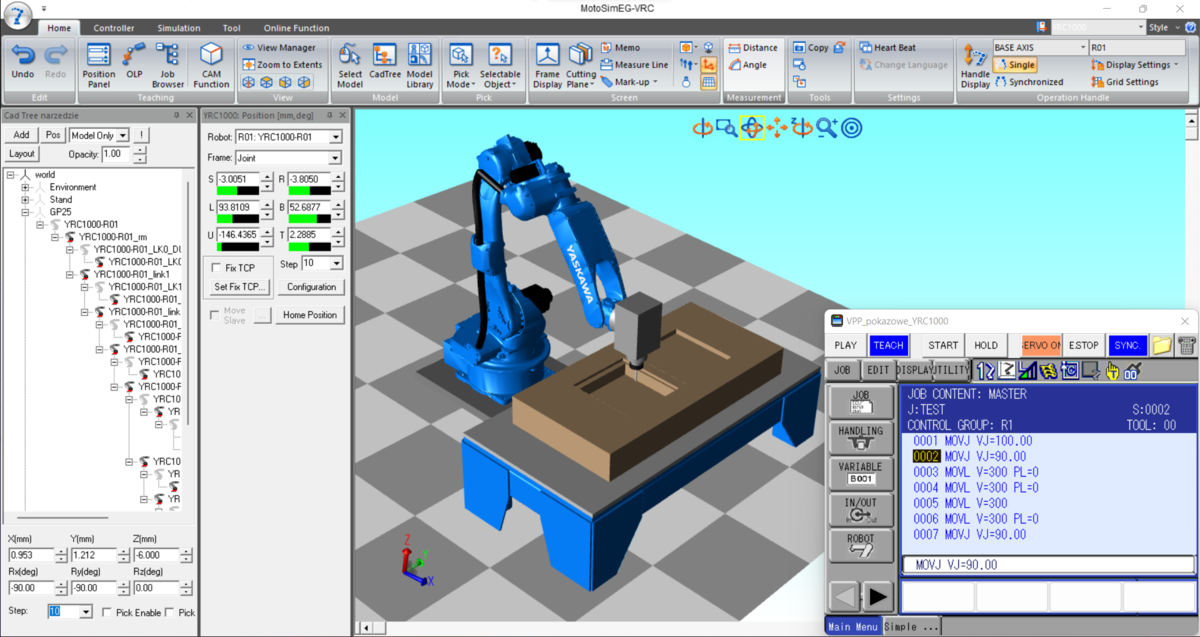Open the CAM Function tool
1200x637 pixels.
(211, 65)
